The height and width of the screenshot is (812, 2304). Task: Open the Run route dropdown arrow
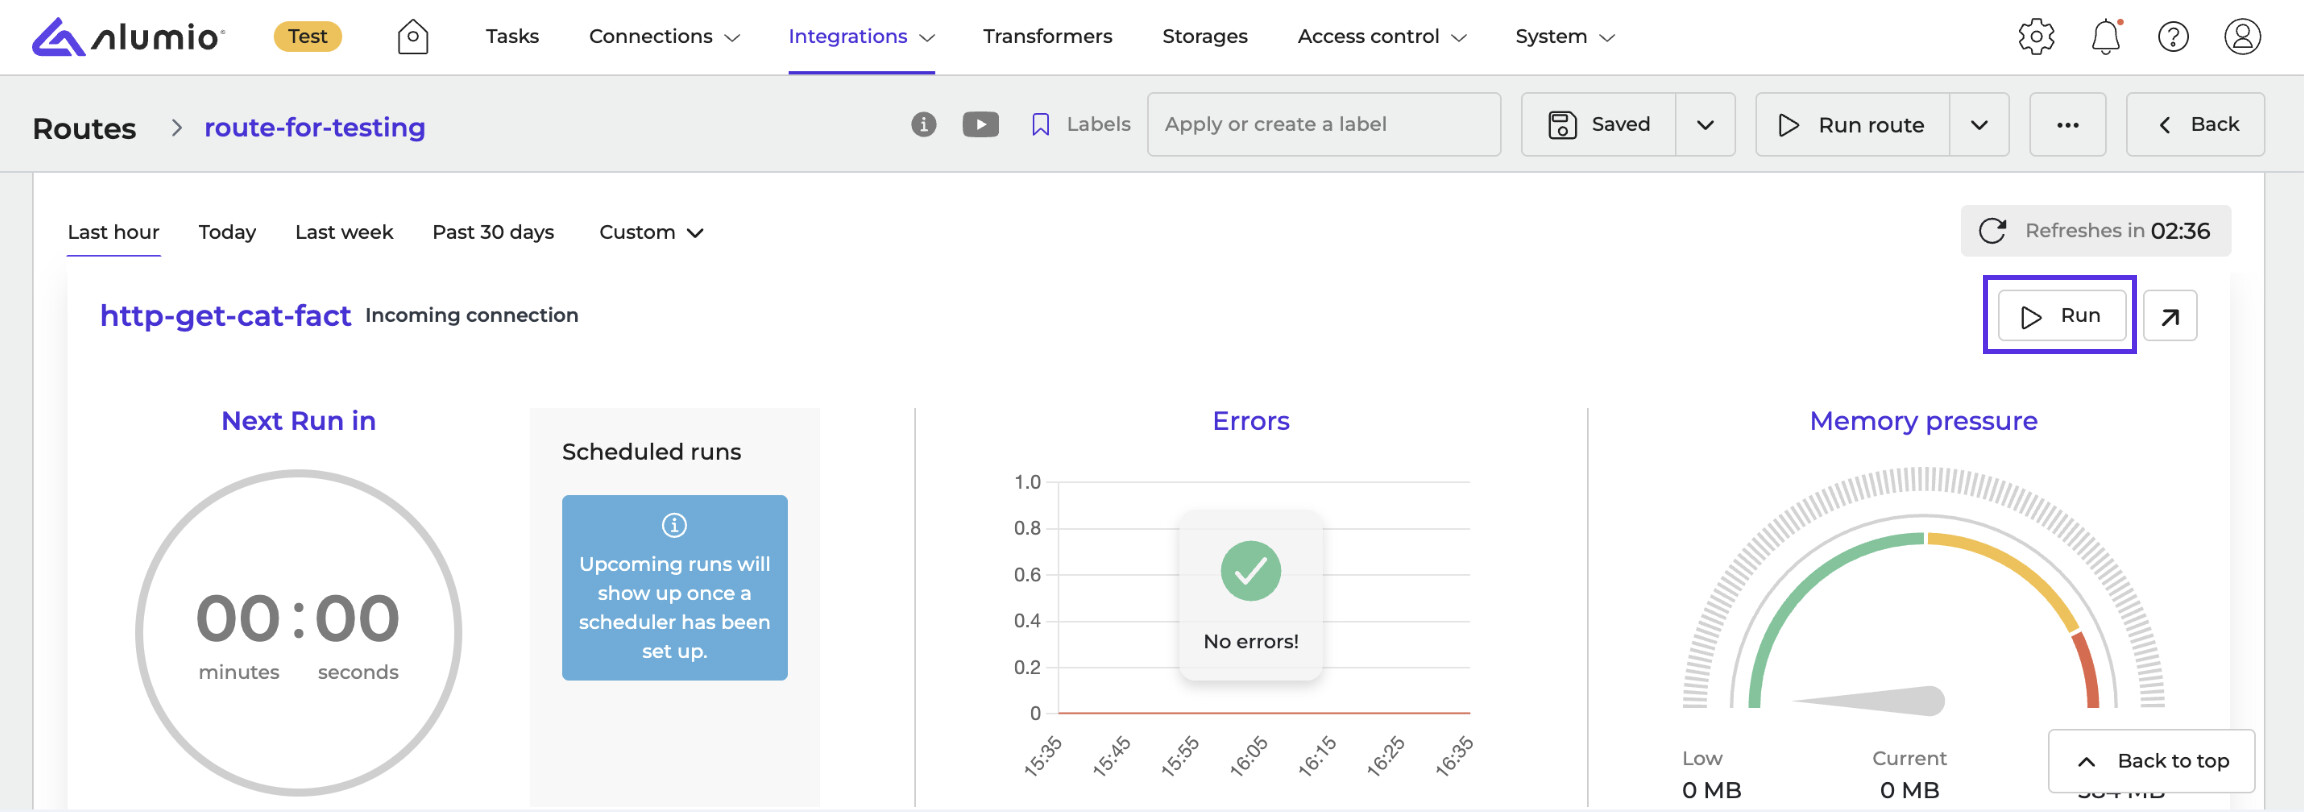[1979, 124]
